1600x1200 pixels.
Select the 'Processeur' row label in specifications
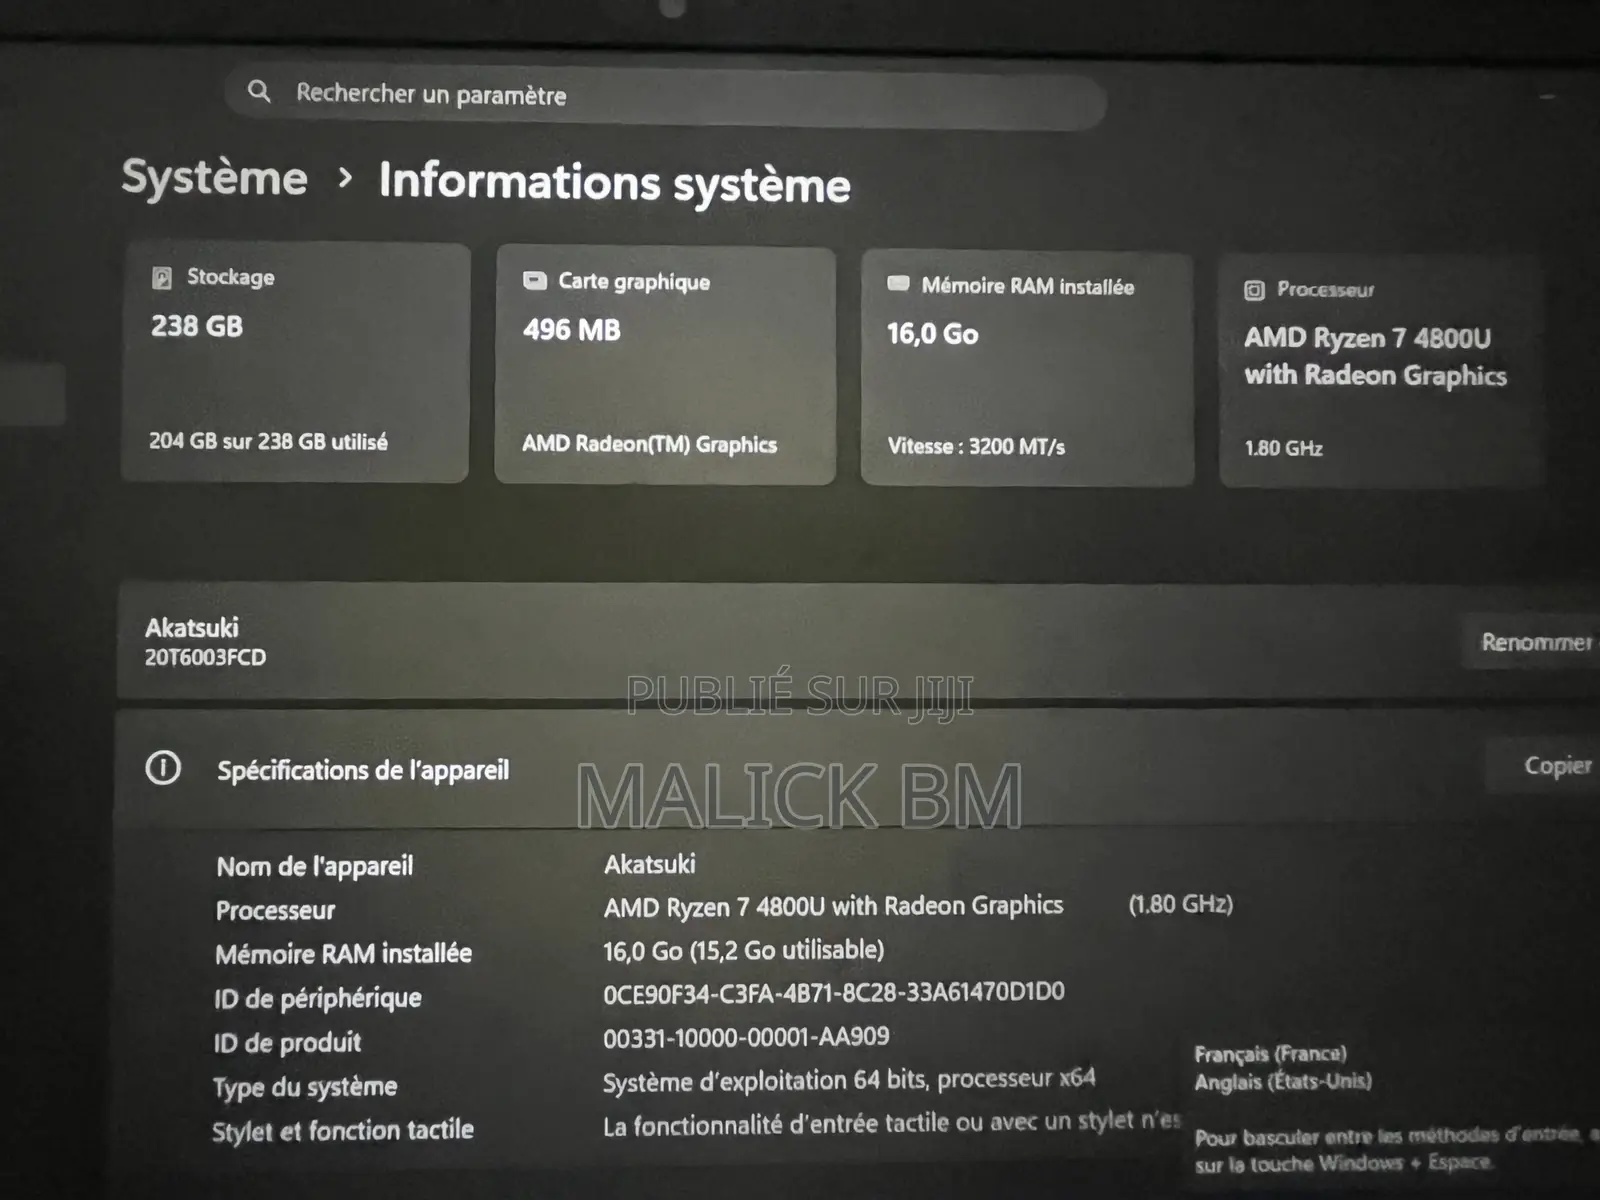pos(275,910)
